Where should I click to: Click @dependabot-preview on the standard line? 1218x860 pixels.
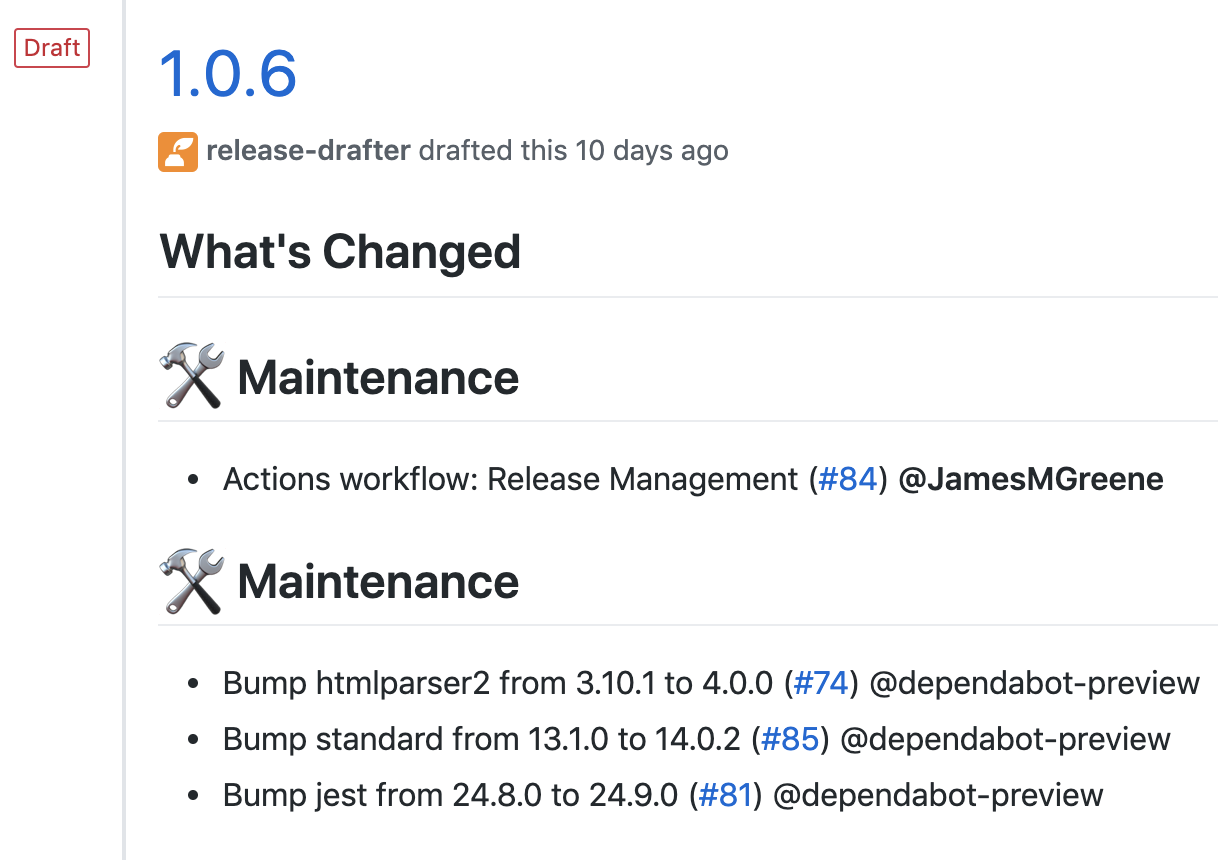(x=1005, y=739)
